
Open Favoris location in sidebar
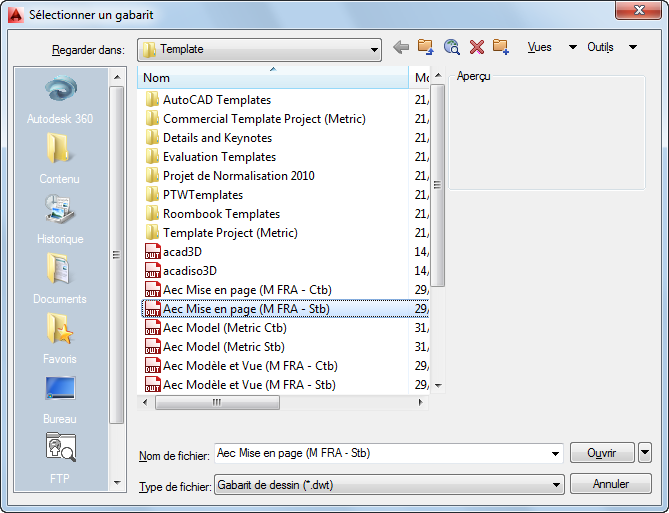60,339
